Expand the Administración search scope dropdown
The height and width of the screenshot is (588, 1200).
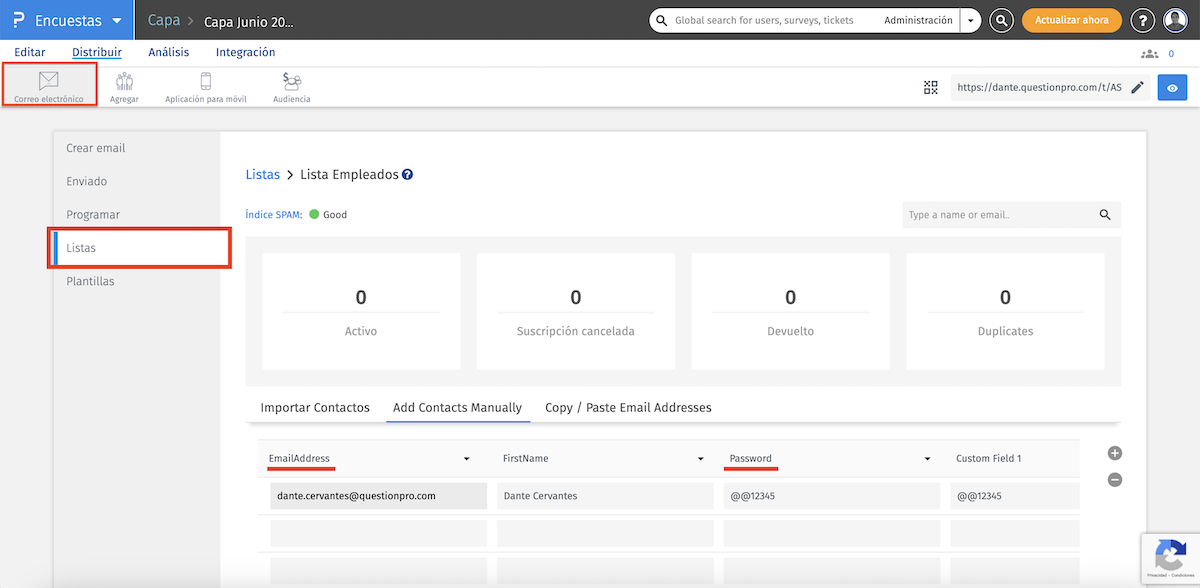[969, 20]
